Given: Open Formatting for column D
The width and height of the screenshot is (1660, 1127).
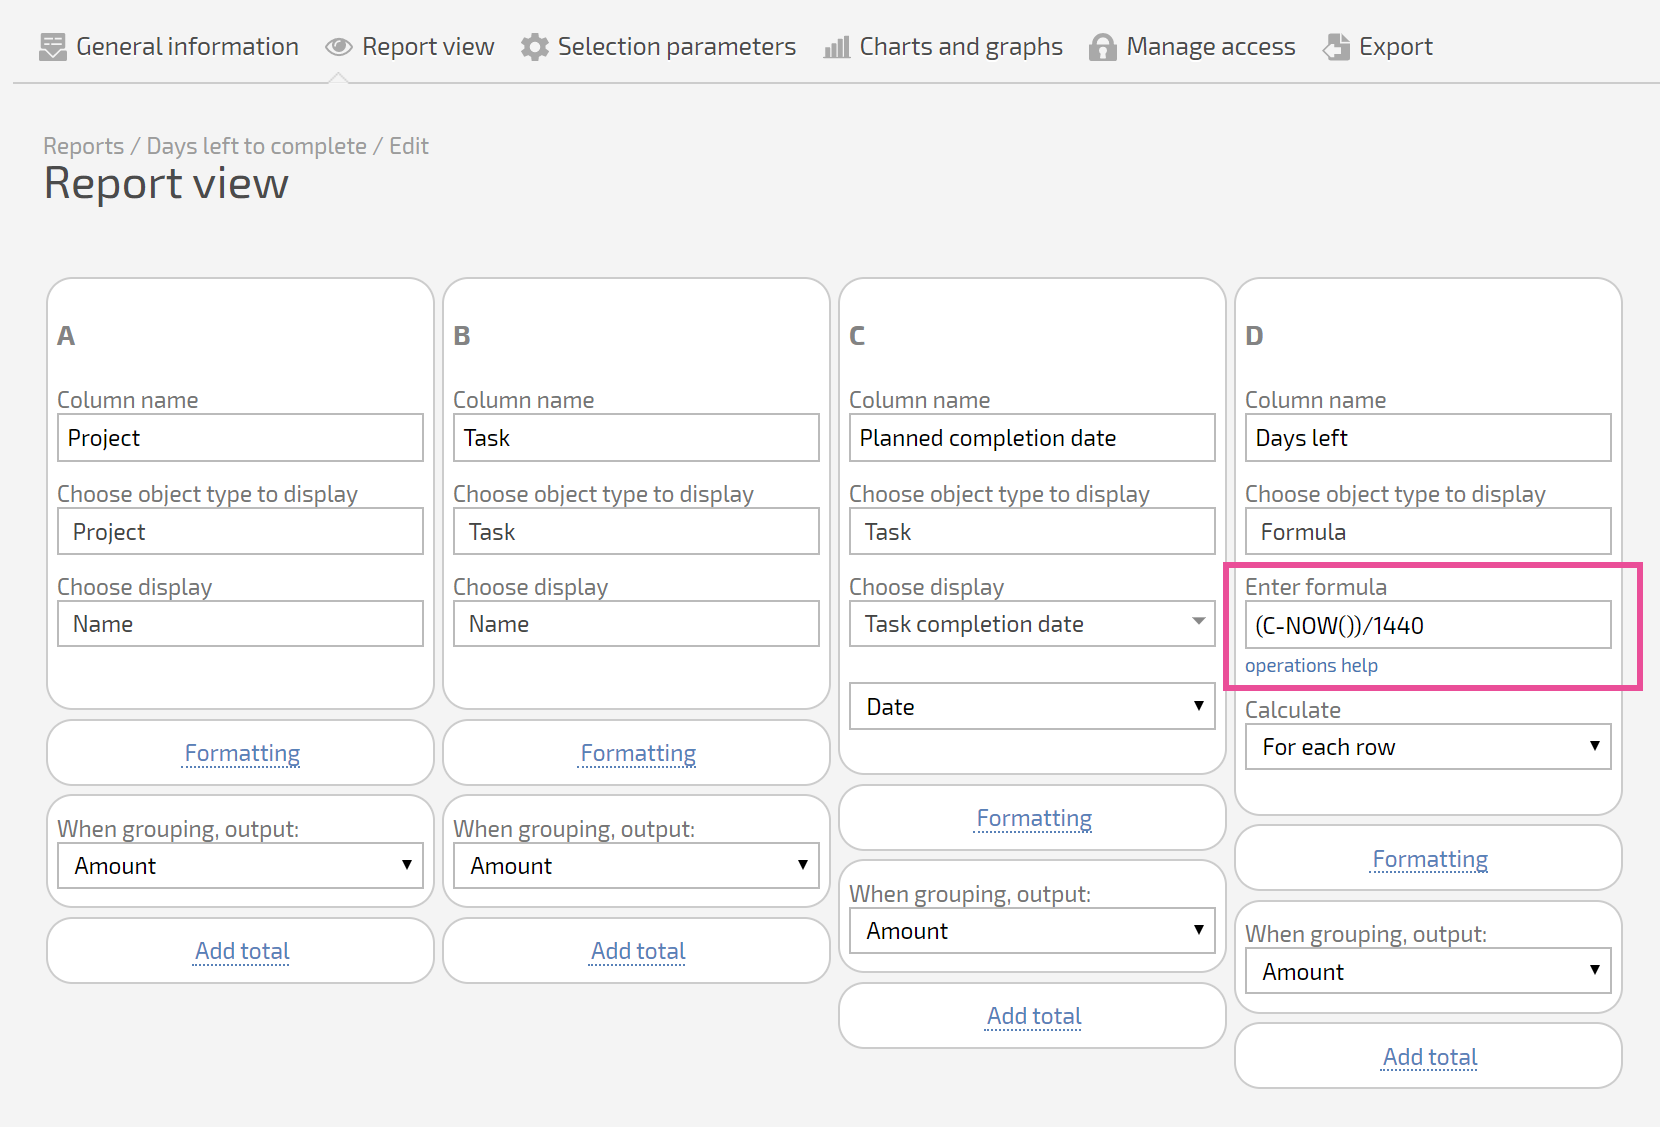Looking at the screenshot, I should (x=1430, y=859).
